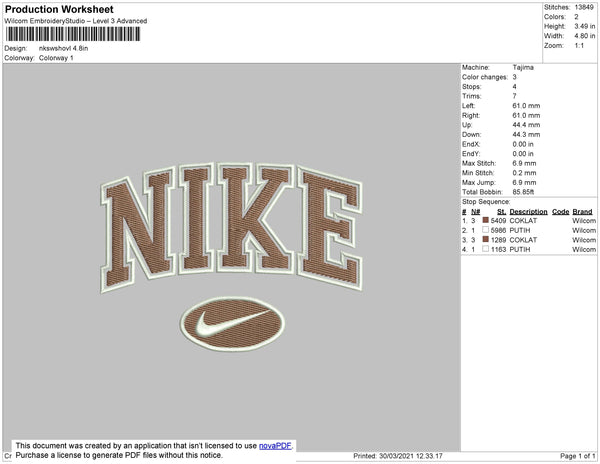Select the Left value 61.0 mm
This screenshot has height=464, width=600.
pyautogui.click(x=526, y=106)
